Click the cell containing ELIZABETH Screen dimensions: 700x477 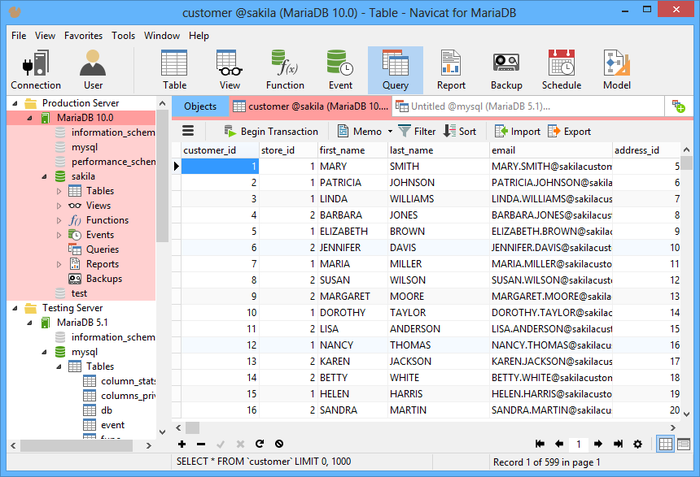pyautogui.click(x=353, y=231)
